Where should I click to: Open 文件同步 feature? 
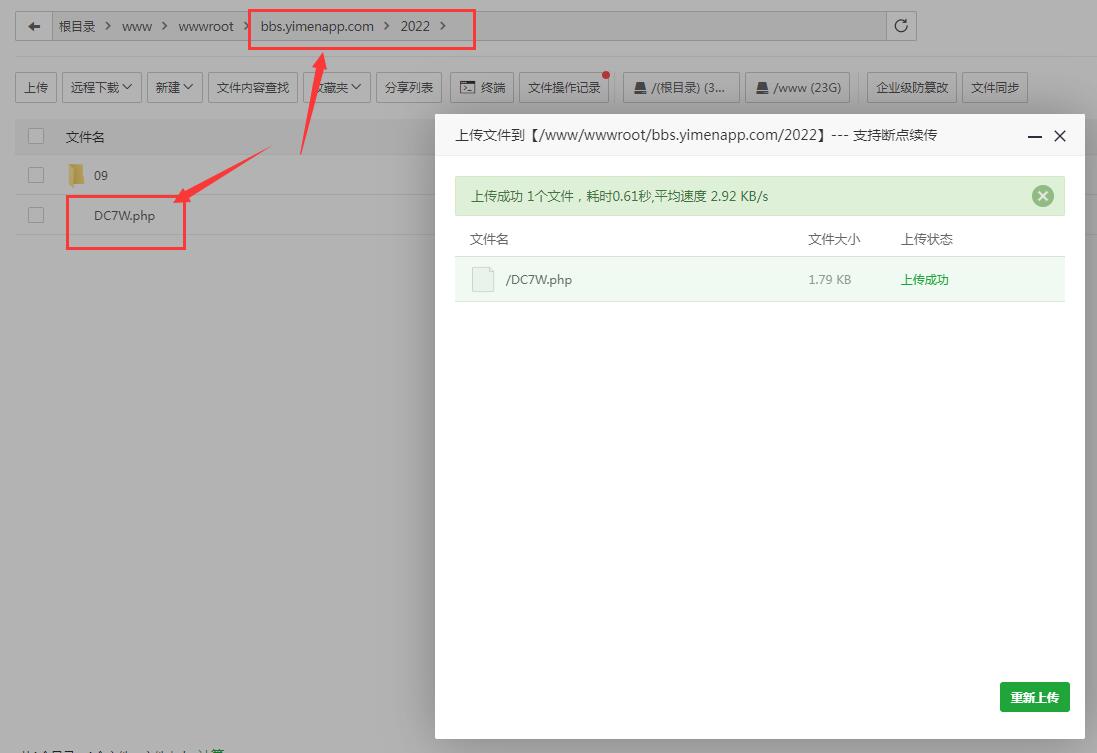pos(995,87)
